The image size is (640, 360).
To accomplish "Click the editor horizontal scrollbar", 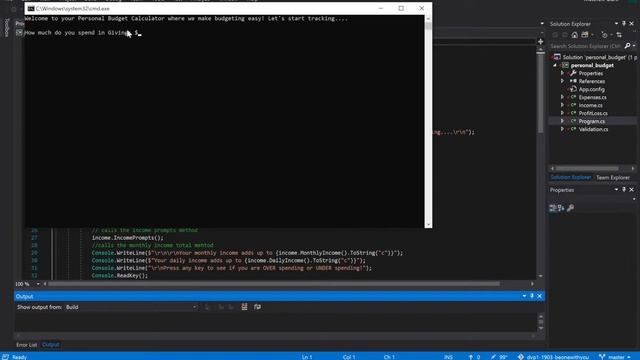I will click(x=273, y=284).
